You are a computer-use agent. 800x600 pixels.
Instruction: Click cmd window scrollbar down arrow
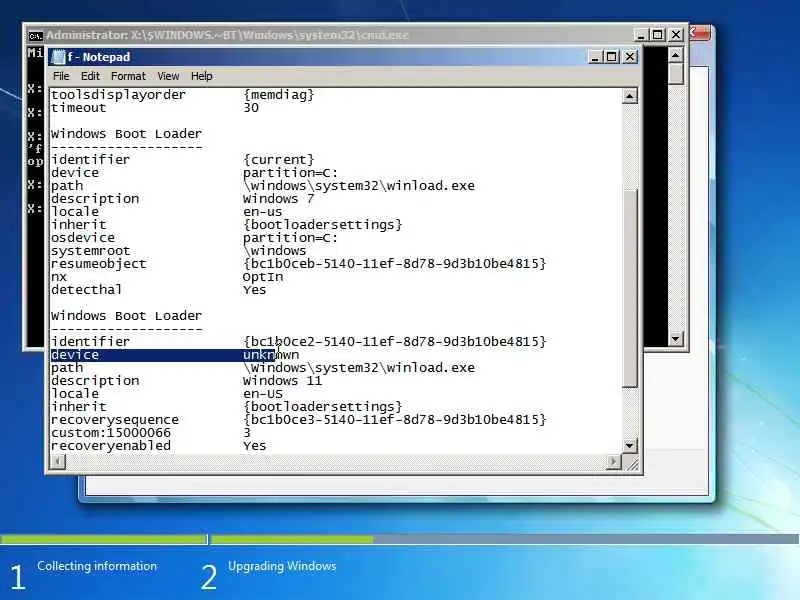click(675, 338)
